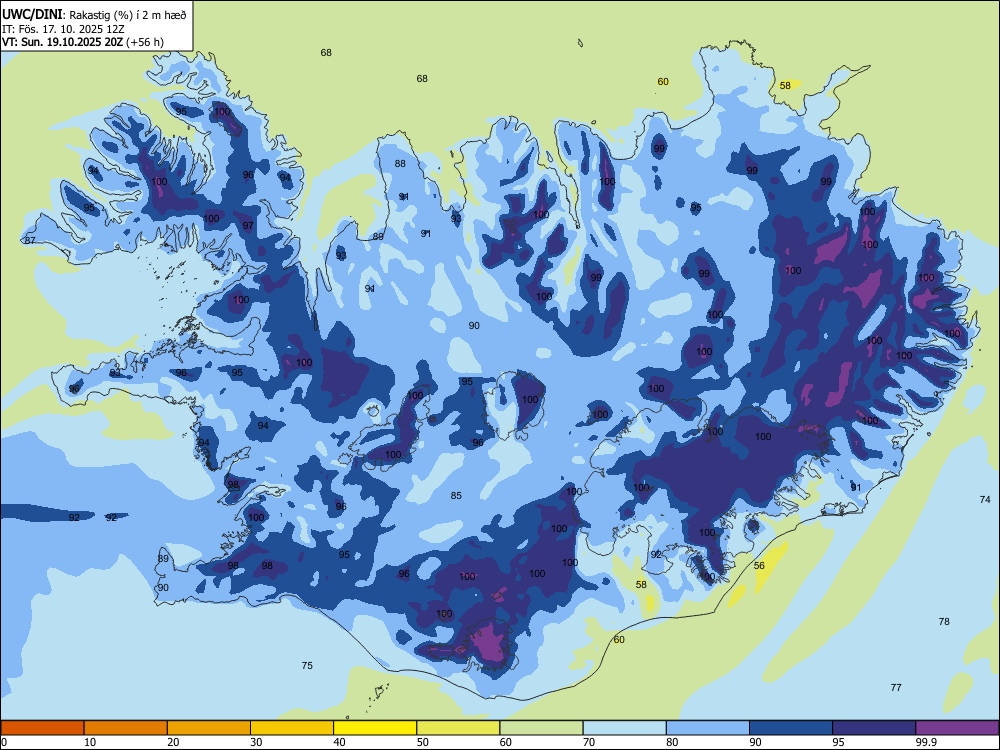Click the golden 30–40 legend swatch
The height and width of the screenshot is (750, 1000).
click(292, 728)
